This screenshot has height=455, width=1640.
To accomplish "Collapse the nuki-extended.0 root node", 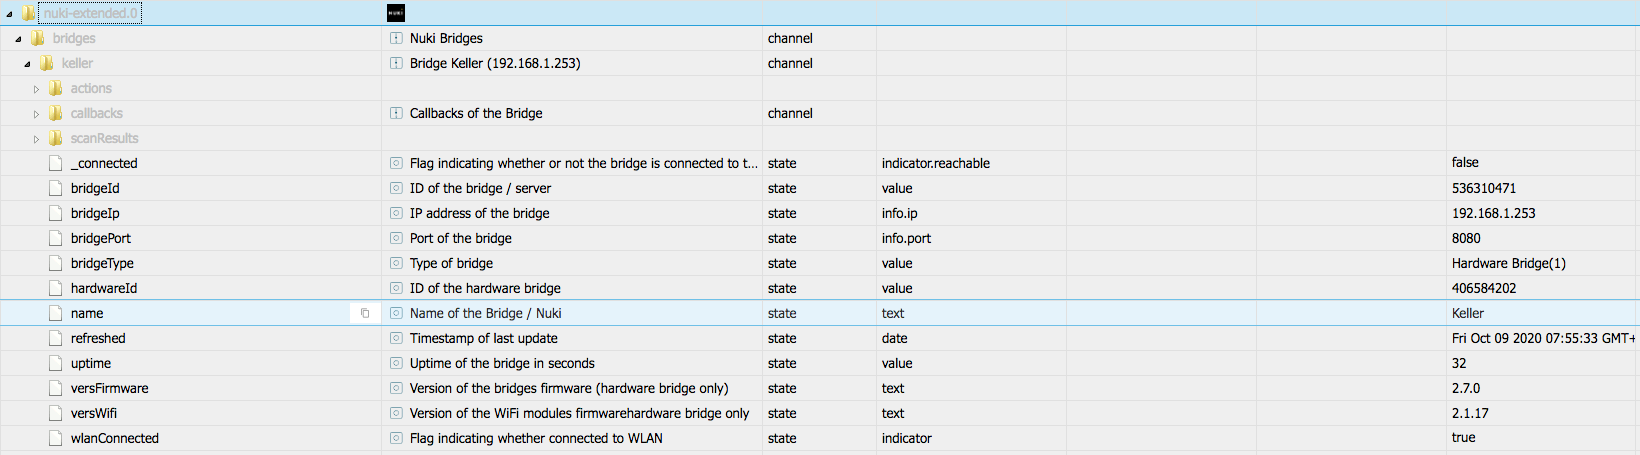I will (x=10, y=14).
